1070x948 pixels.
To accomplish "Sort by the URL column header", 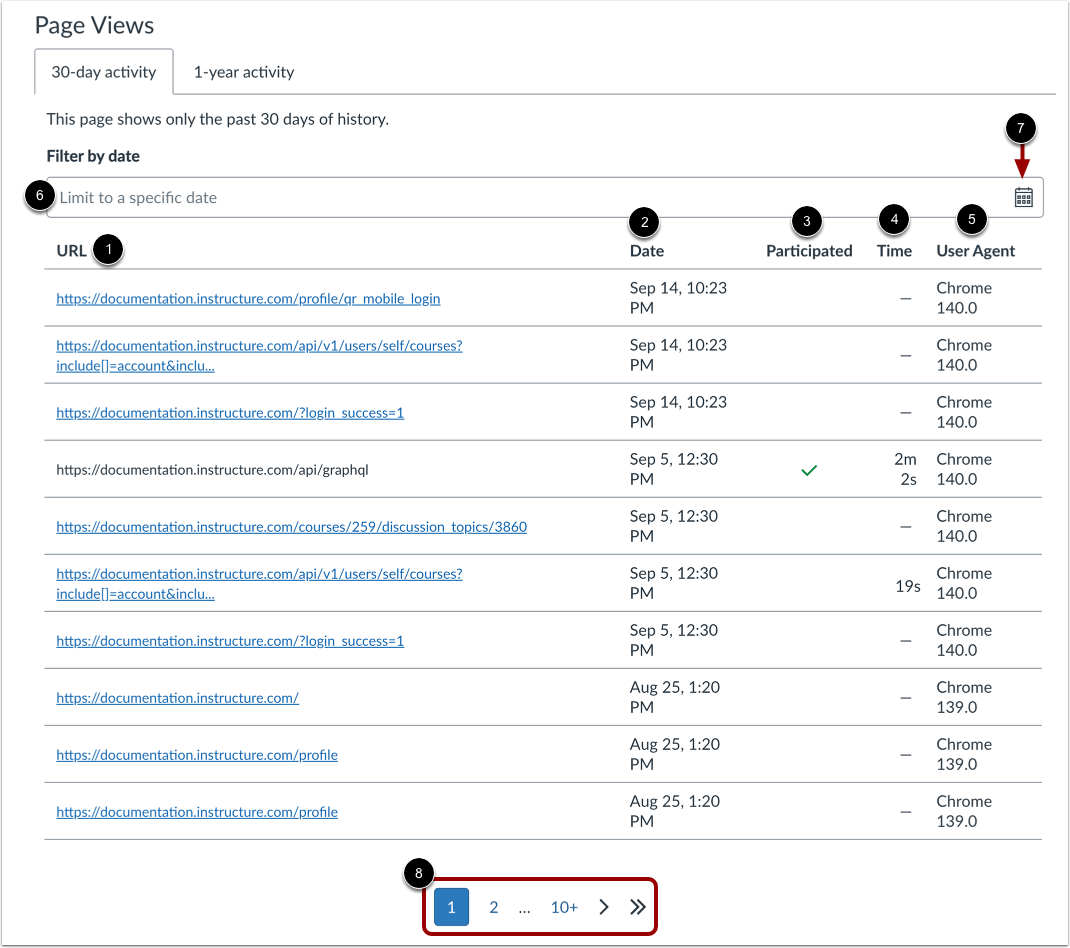I will pyautogui.click(x=70, y=250).
